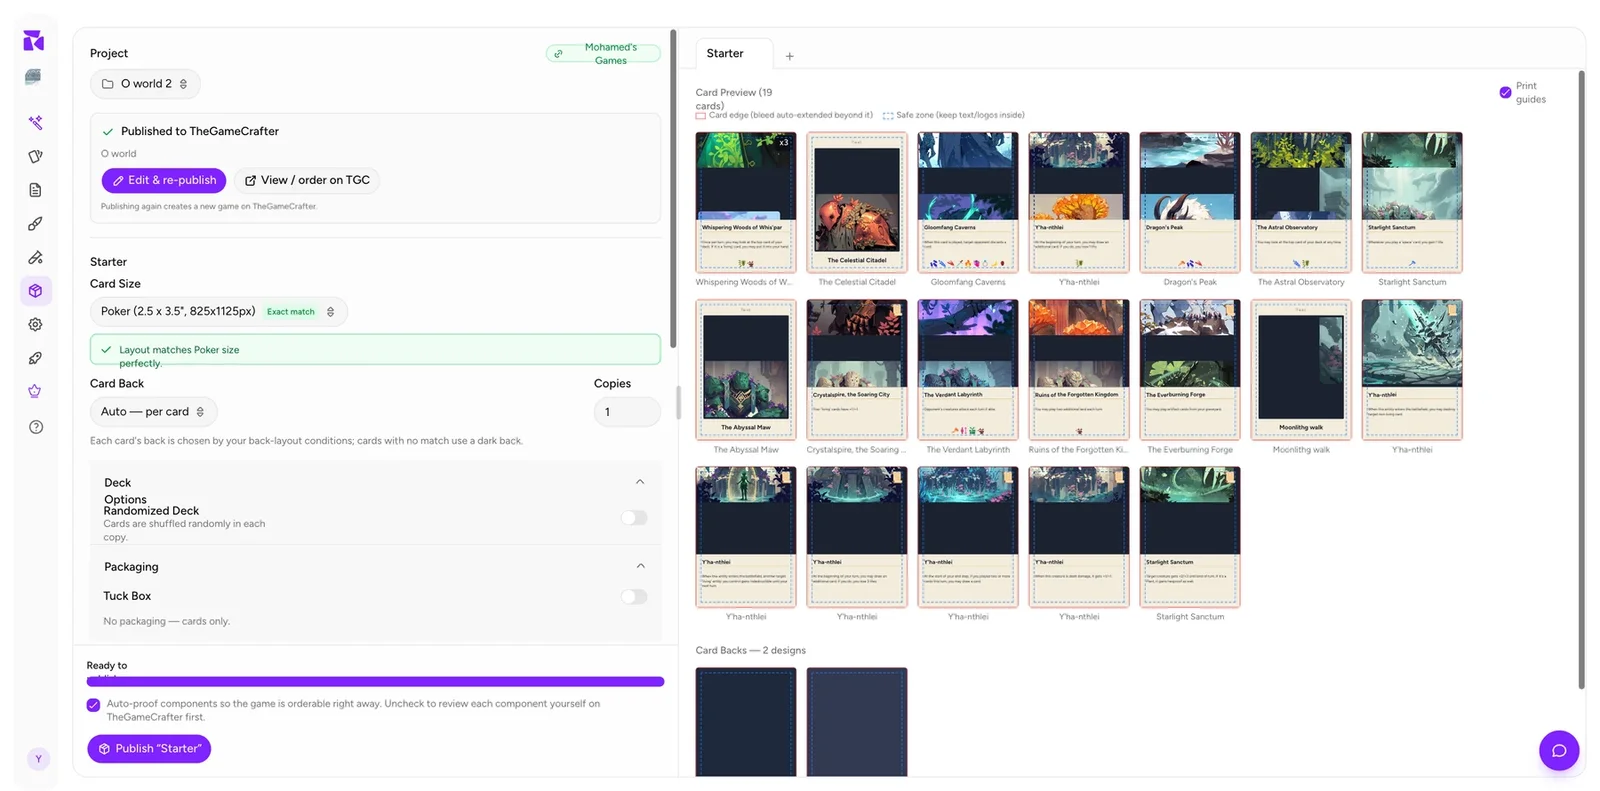Open the chat bubble support button
The height and width of the screenshot is (791, 1600).
tap(1558, 750)
